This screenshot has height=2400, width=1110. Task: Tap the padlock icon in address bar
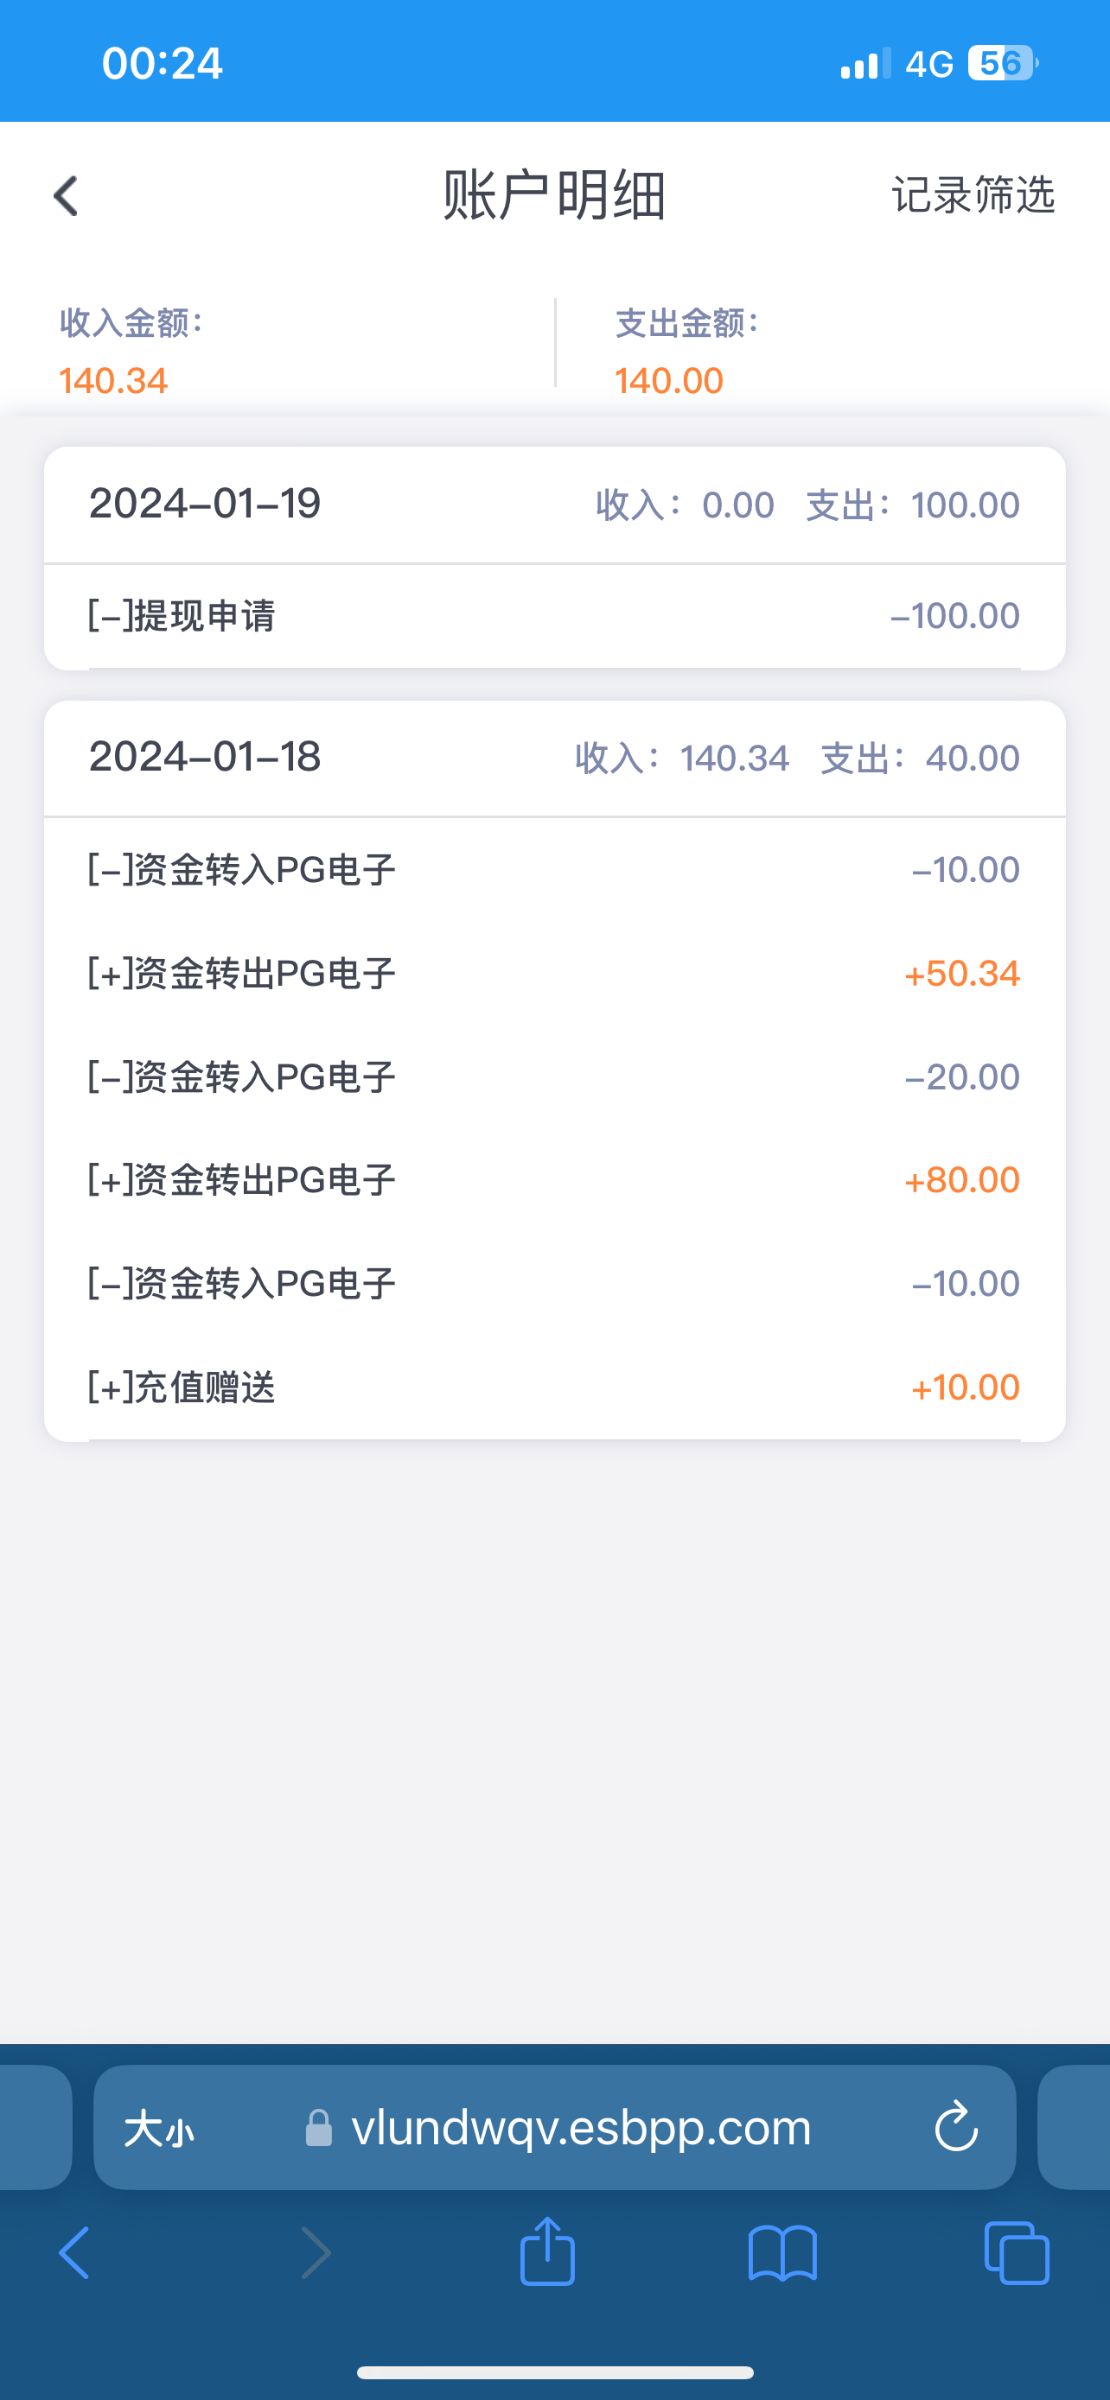coord(319,2128)
